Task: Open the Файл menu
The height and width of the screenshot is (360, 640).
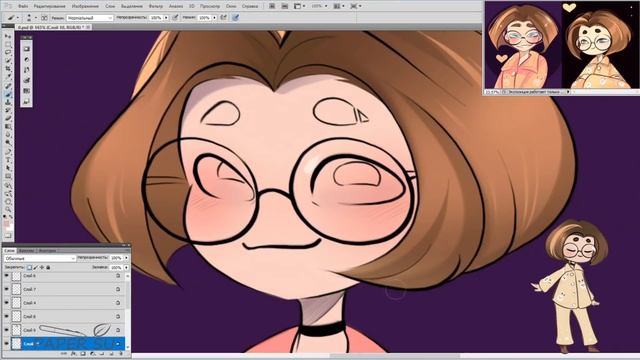Action: coord(23,7)
